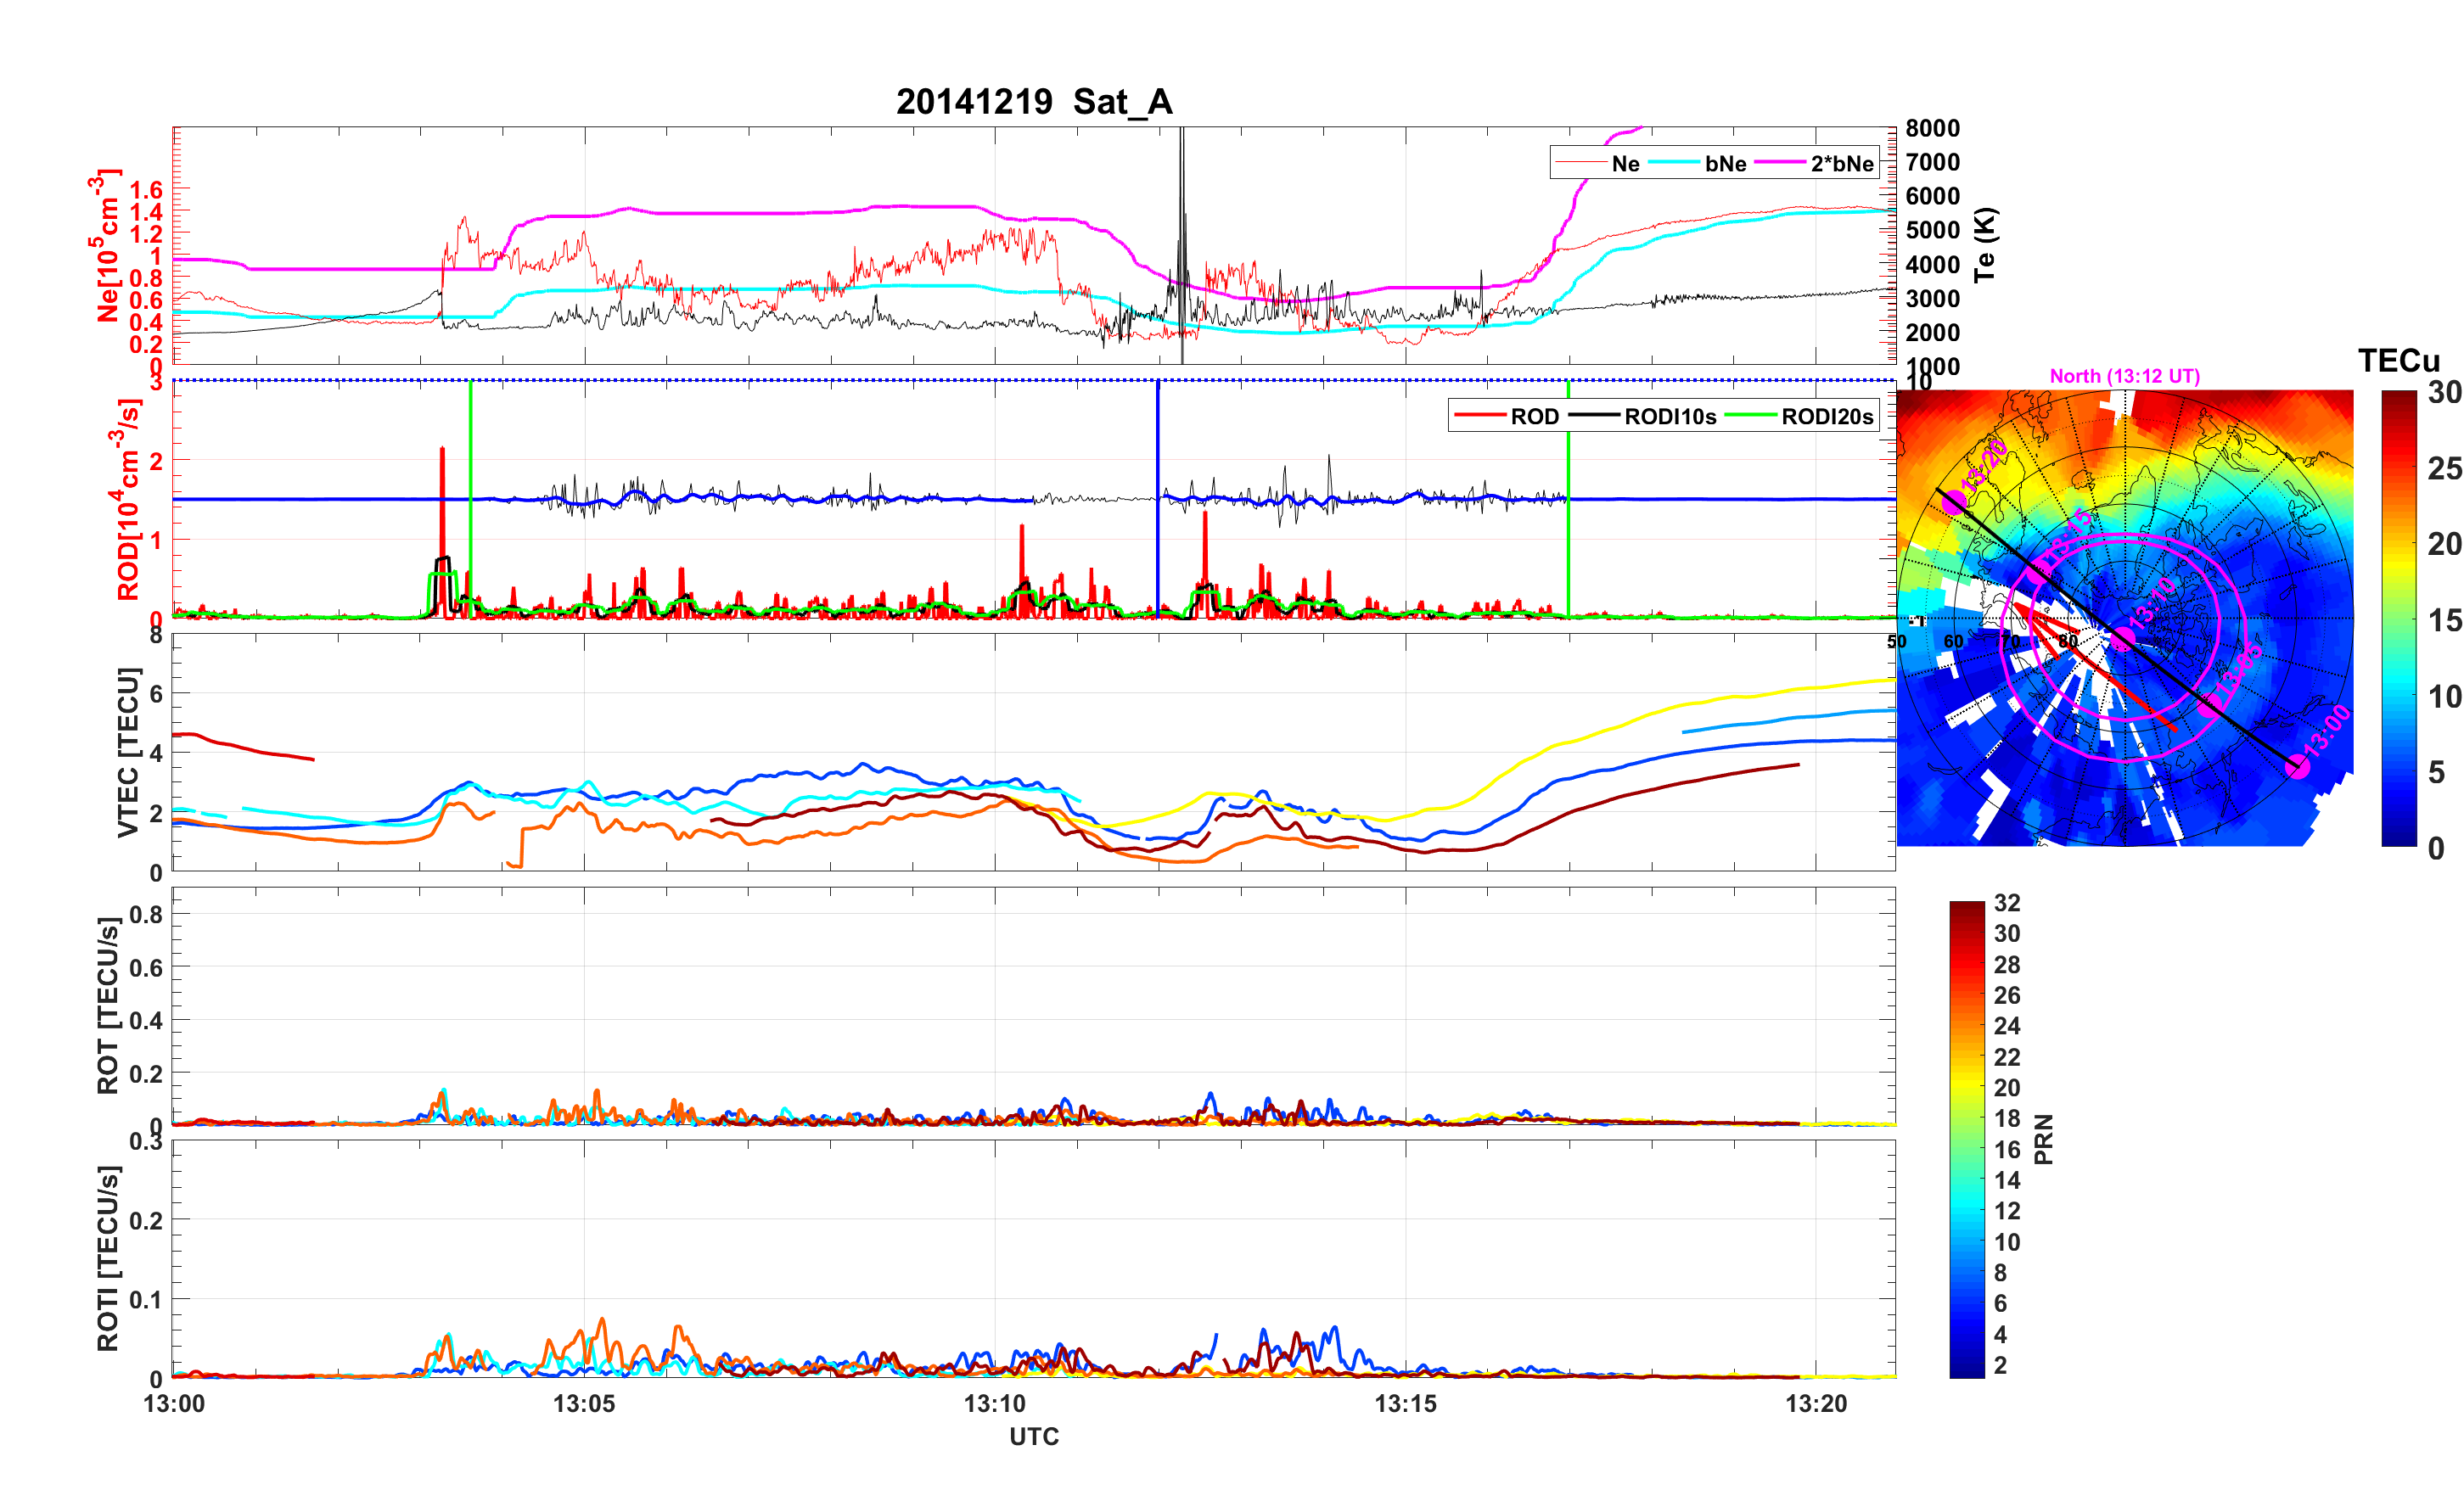Click the UTC x-axis label

pyautogui.click(x=1033, y=1436)
